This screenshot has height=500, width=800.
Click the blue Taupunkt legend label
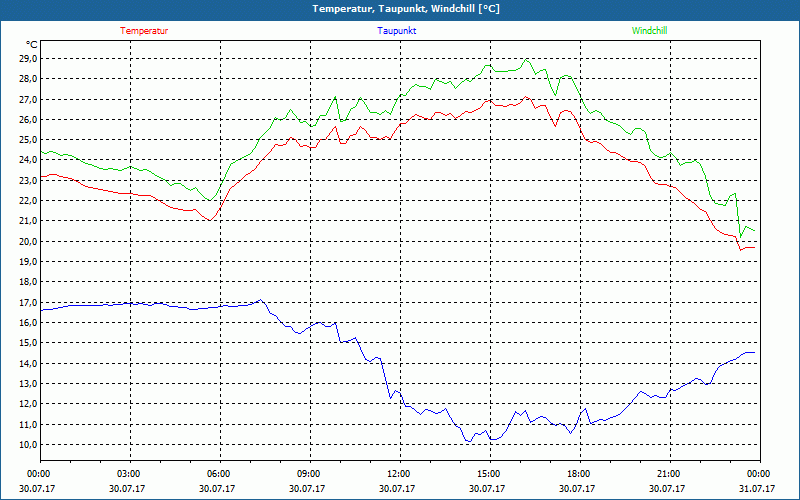pos(396,31)
